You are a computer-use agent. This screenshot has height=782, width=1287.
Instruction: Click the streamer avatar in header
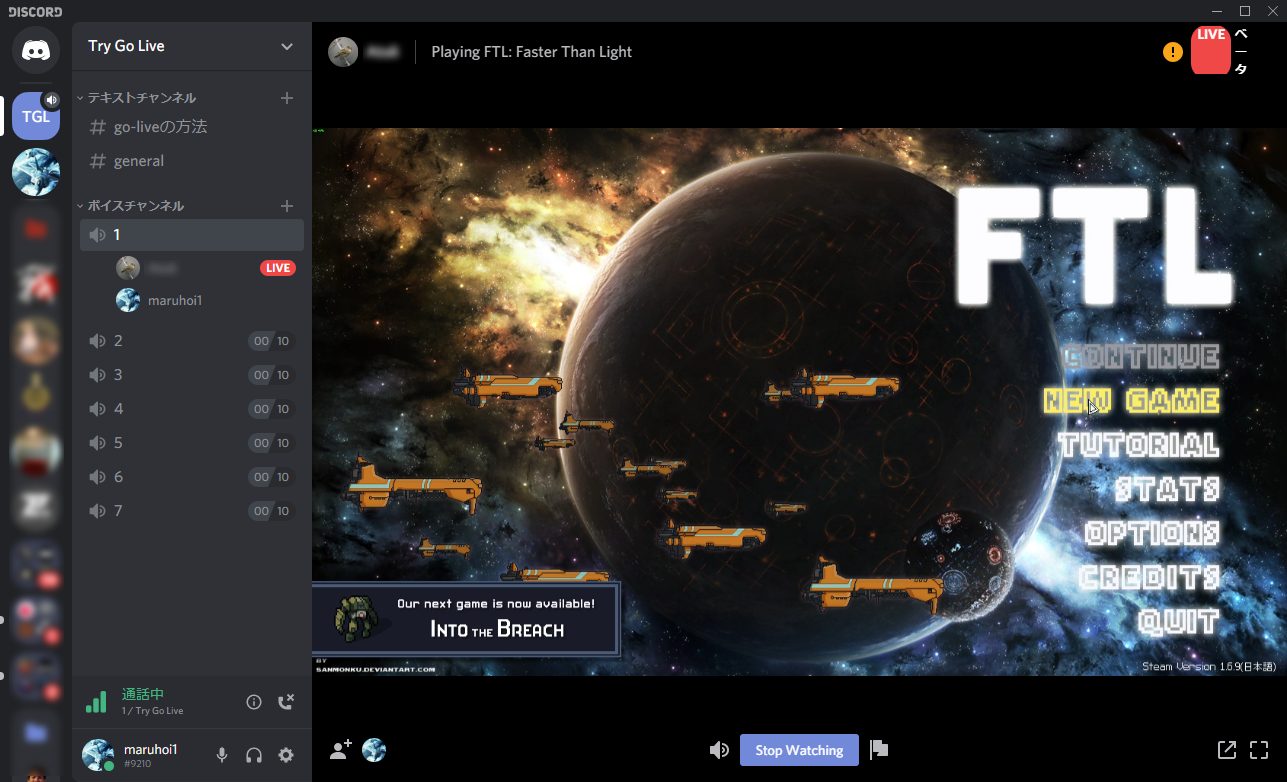[x=343, y=52]
